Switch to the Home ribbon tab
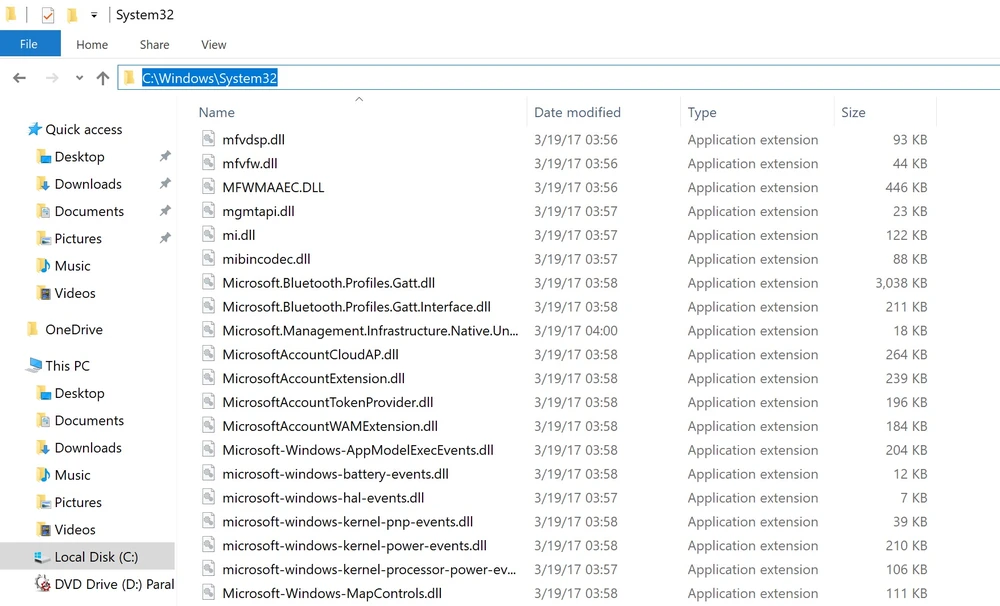This screenshot has width=1000, height=606. coord(92,44)
